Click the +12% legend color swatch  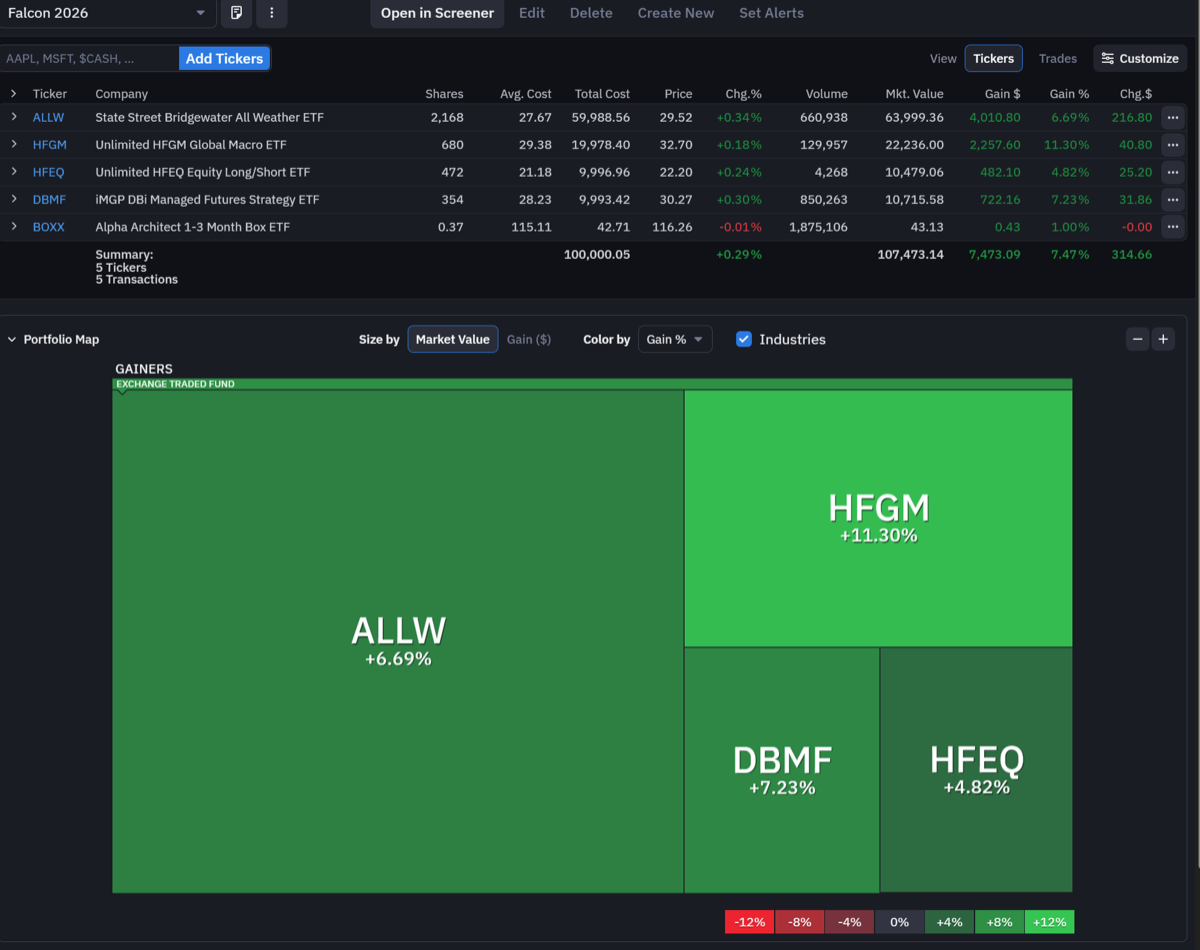[1049, 922]
